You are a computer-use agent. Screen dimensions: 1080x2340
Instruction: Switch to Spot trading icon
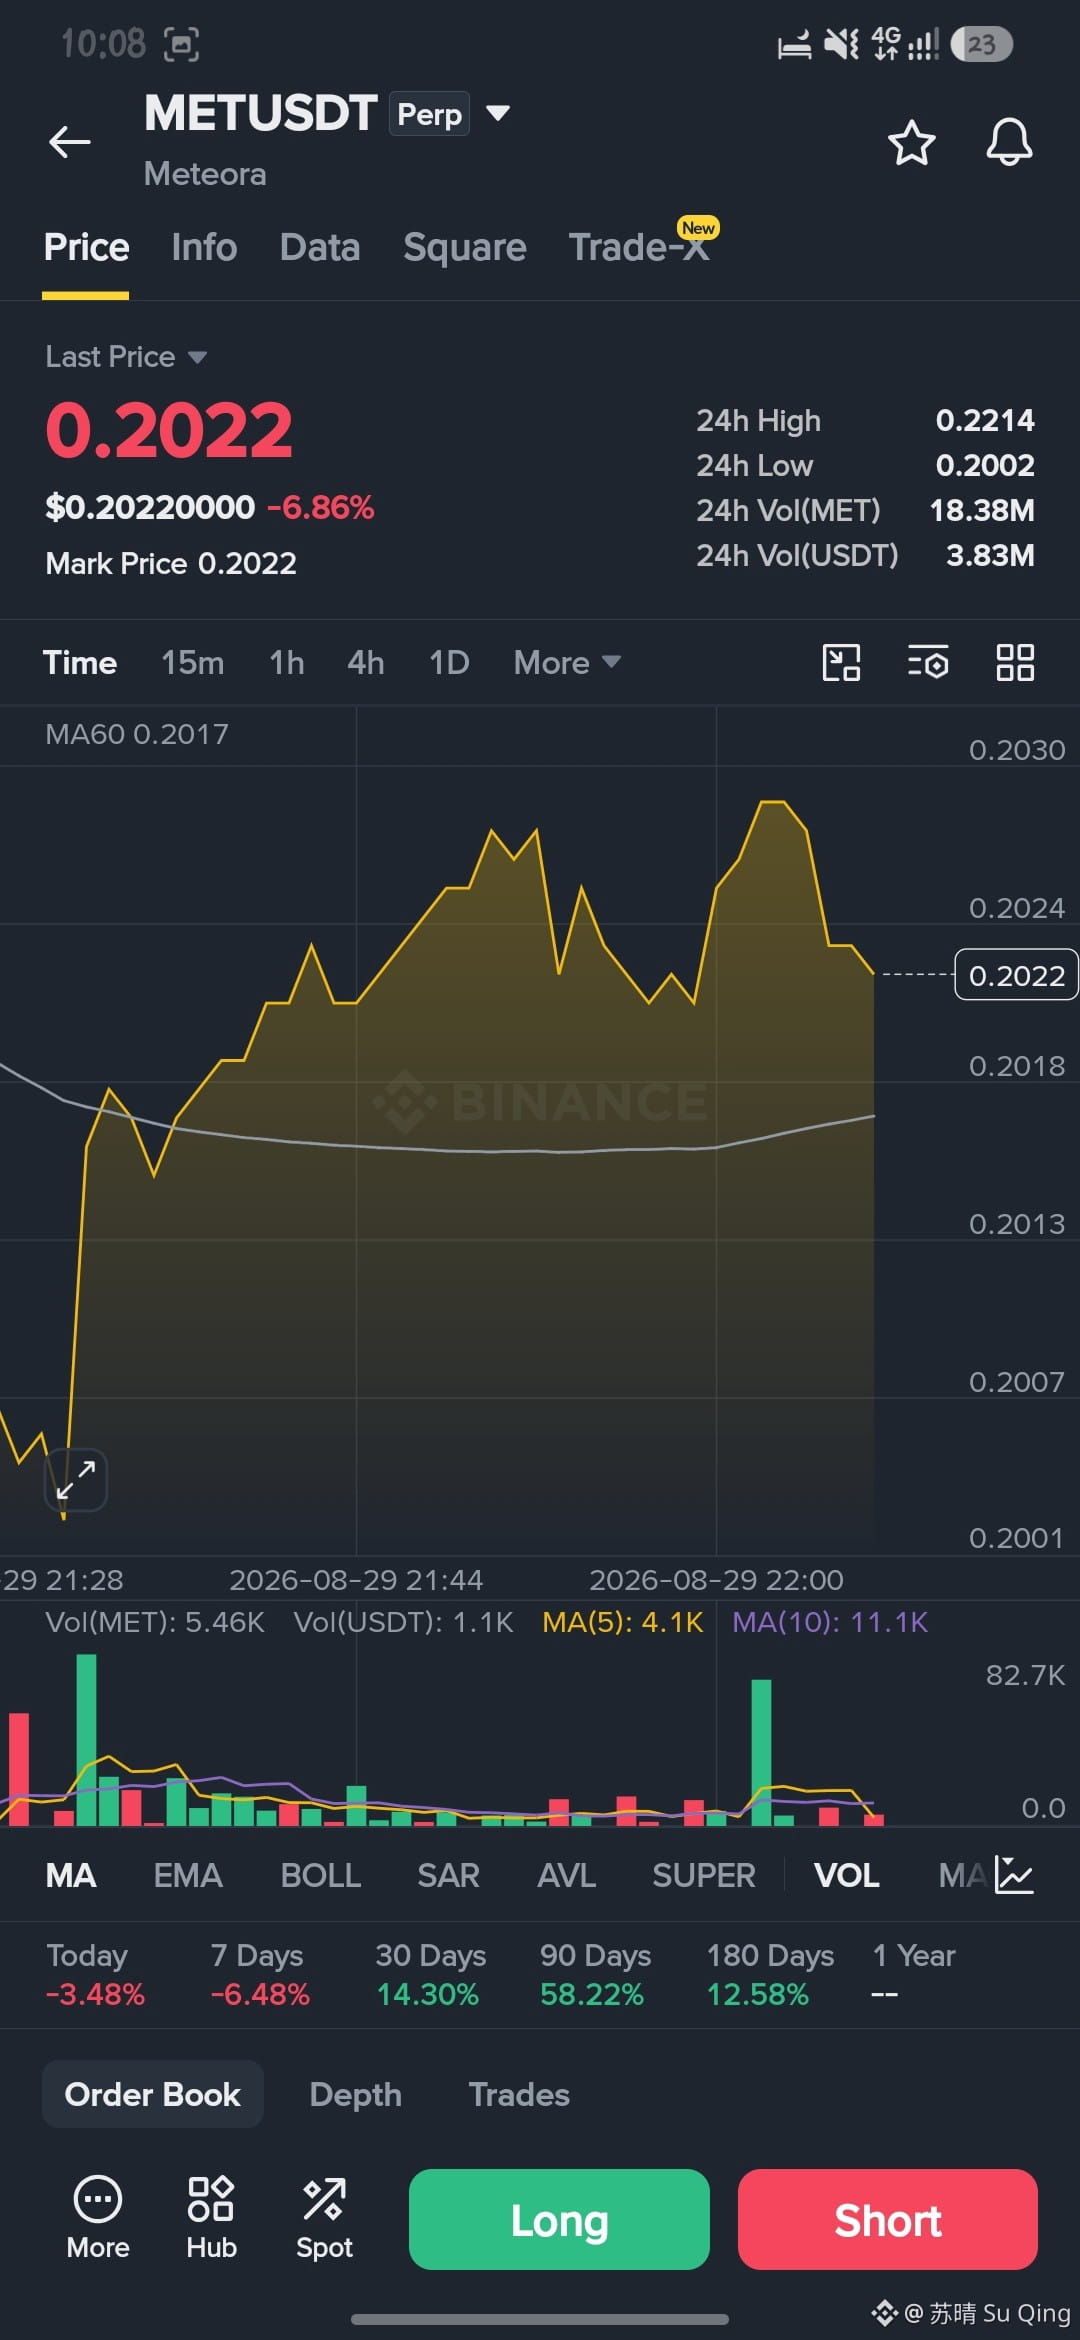[324, 2218]
